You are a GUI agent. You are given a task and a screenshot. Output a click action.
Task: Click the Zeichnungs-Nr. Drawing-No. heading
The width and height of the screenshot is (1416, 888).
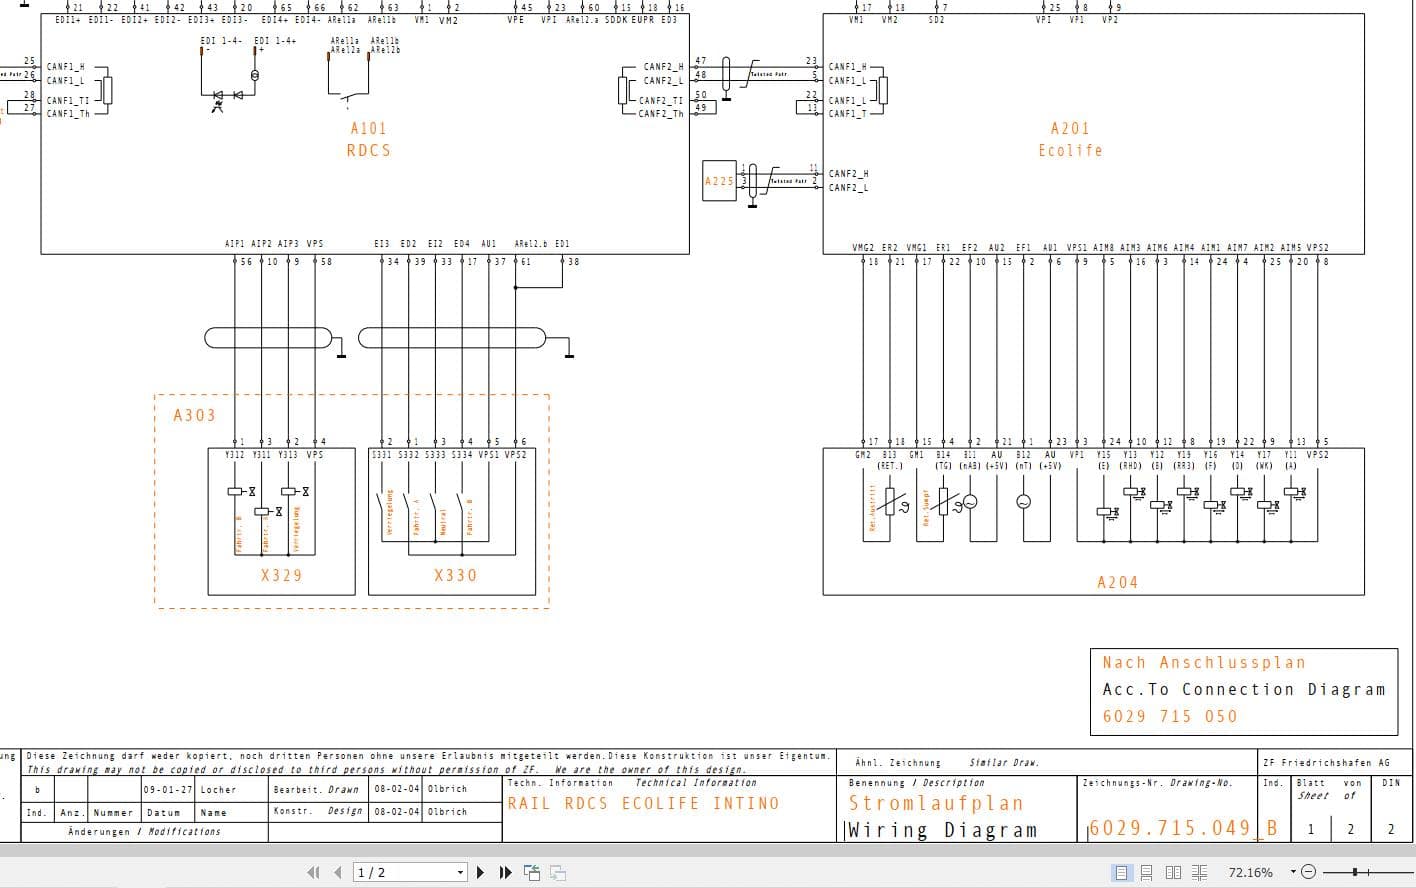point(1157,783)
